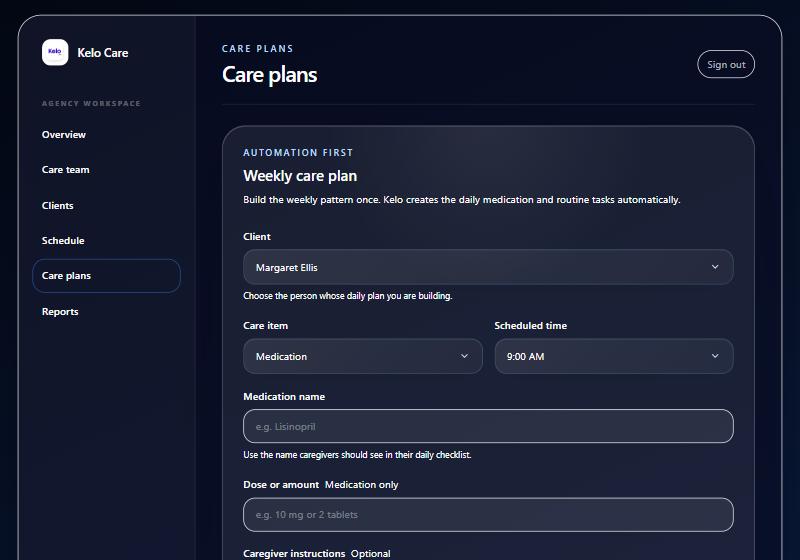Click the Kelo Care logo icon

[x=55, y=53]
